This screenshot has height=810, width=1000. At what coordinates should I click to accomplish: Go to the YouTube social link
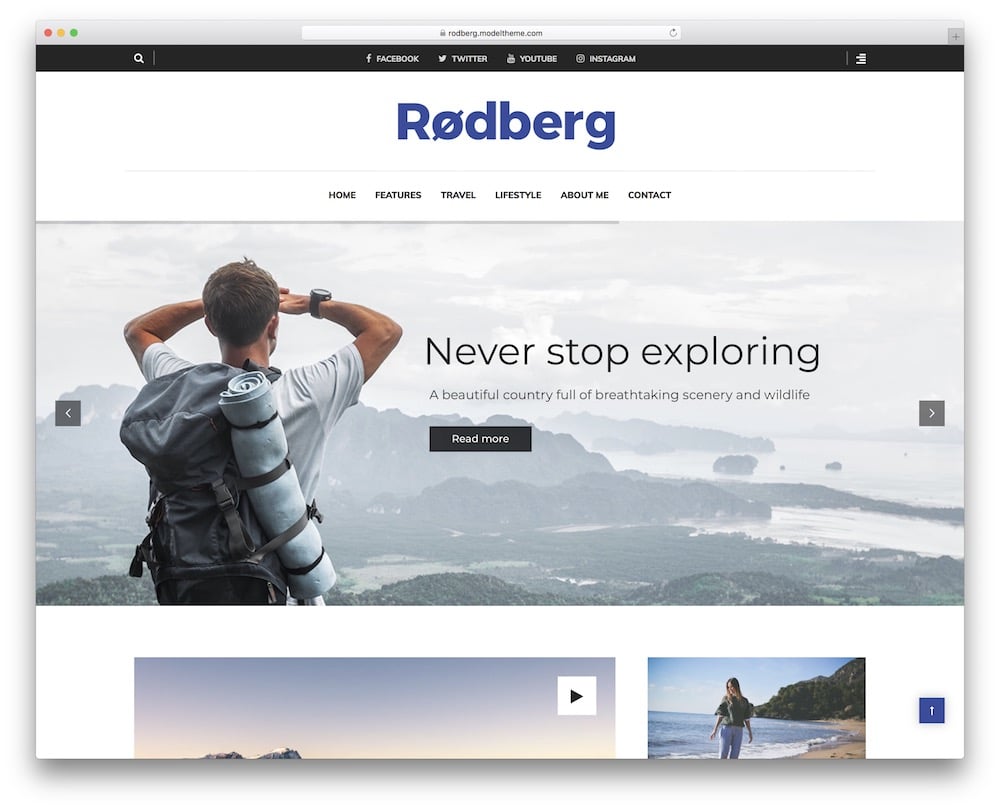pyautogui.click(x=532, y=59)
